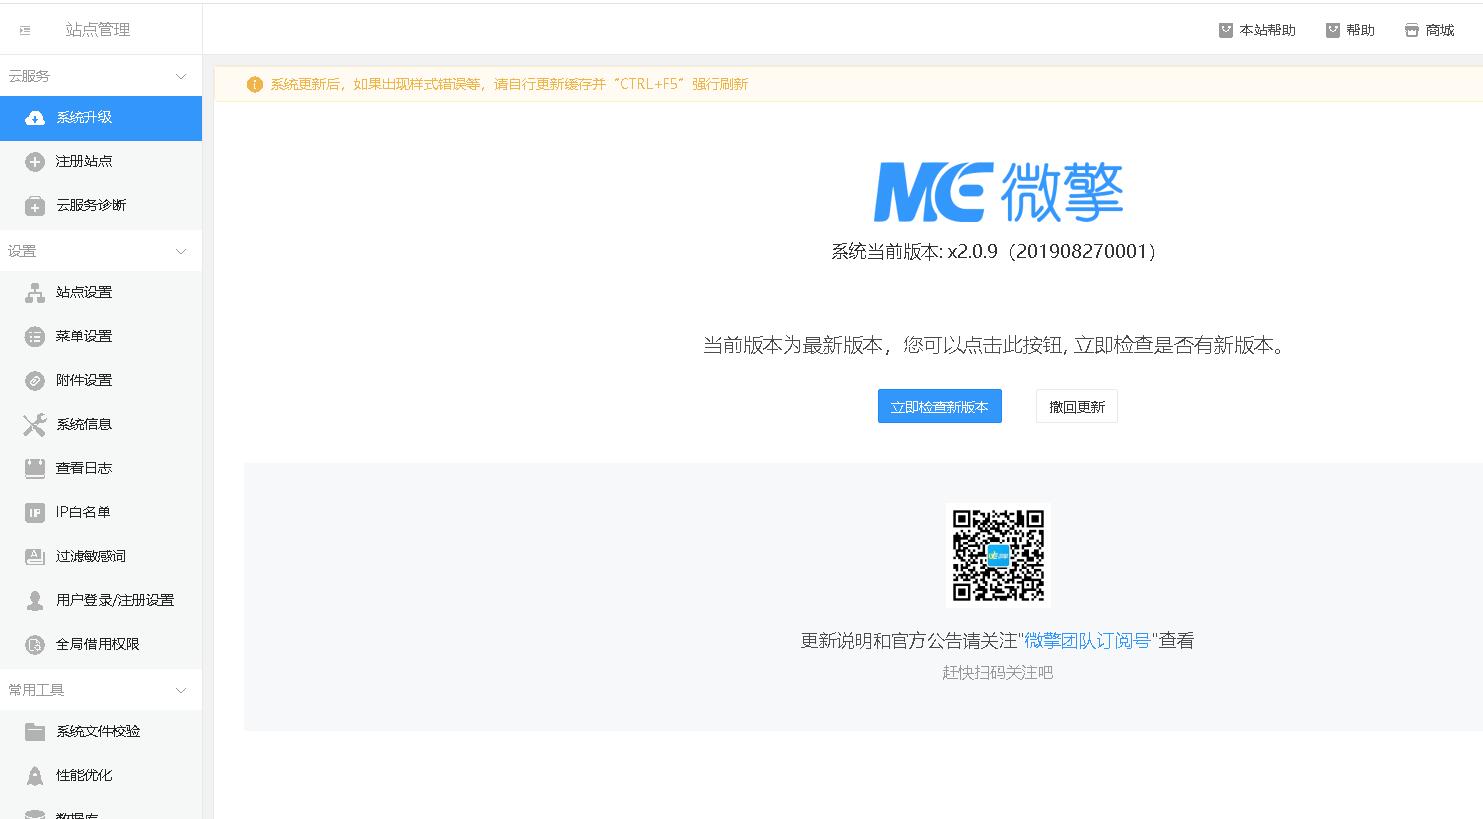
Task: Collapse the 设置 section chevron
Action: coord(181,251)
